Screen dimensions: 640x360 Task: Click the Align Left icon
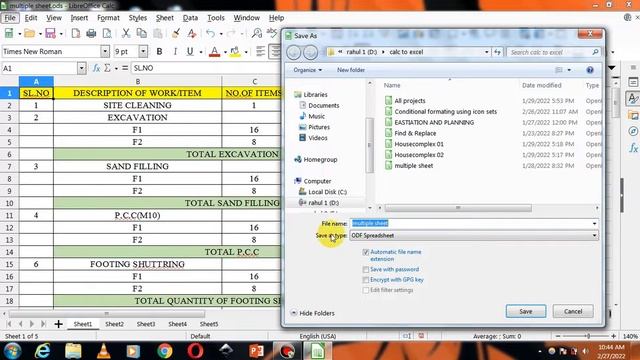coord(260,51)
